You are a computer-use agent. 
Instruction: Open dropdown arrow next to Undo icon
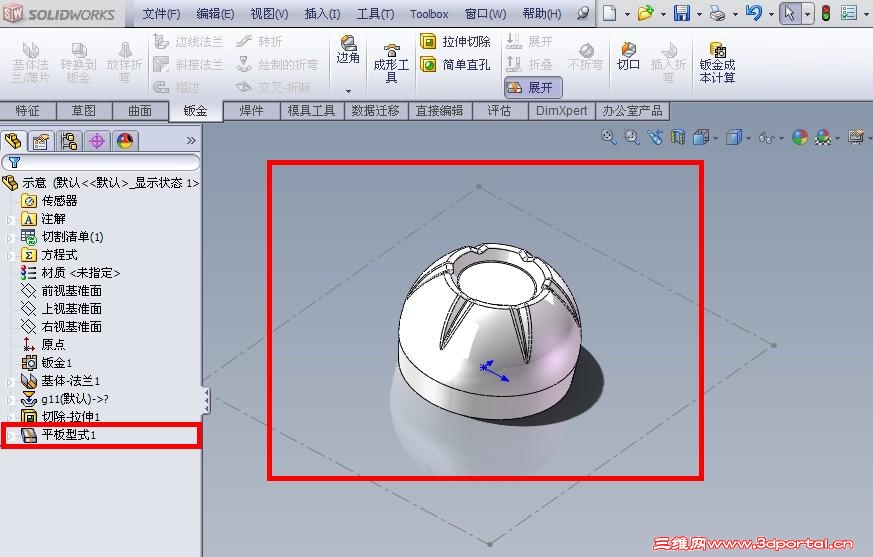point(772,14)
